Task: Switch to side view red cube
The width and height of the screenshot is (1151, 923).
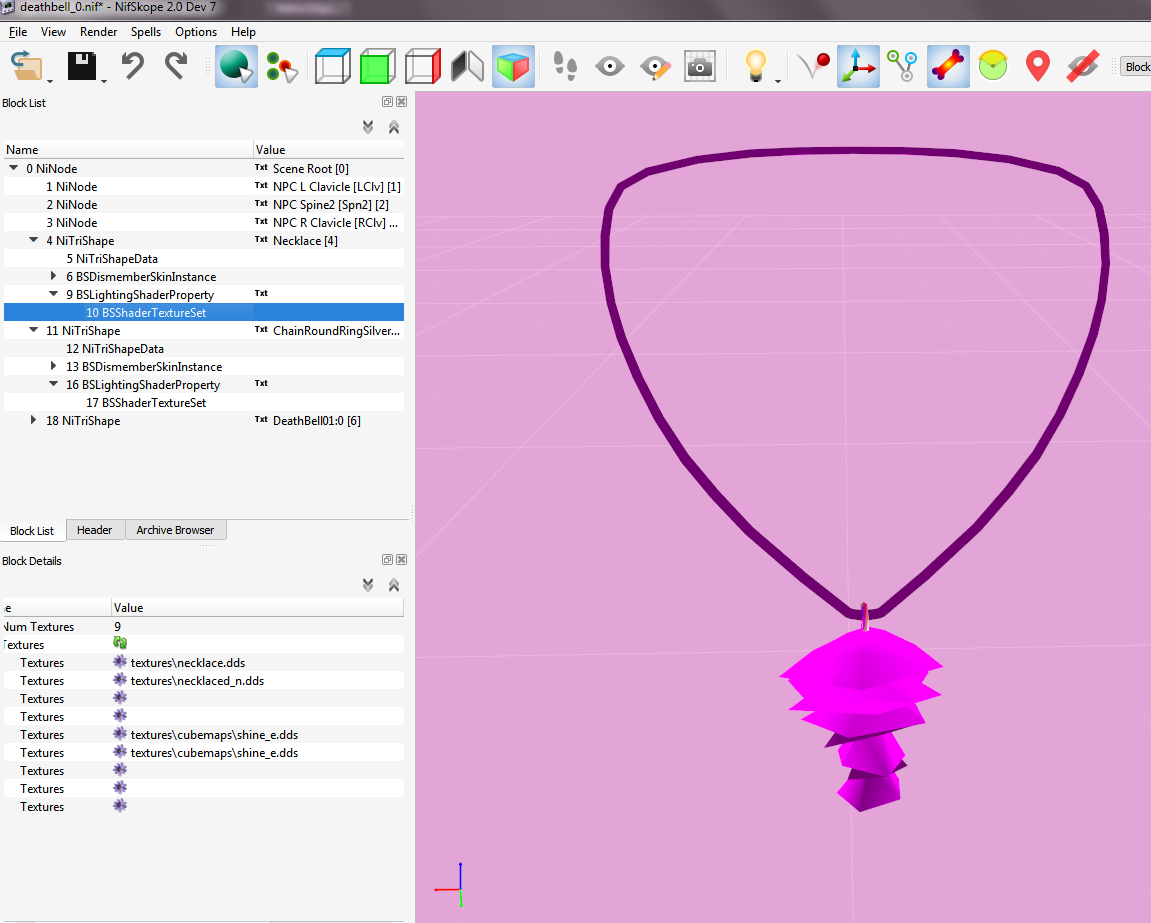Action: pos(423,66)
